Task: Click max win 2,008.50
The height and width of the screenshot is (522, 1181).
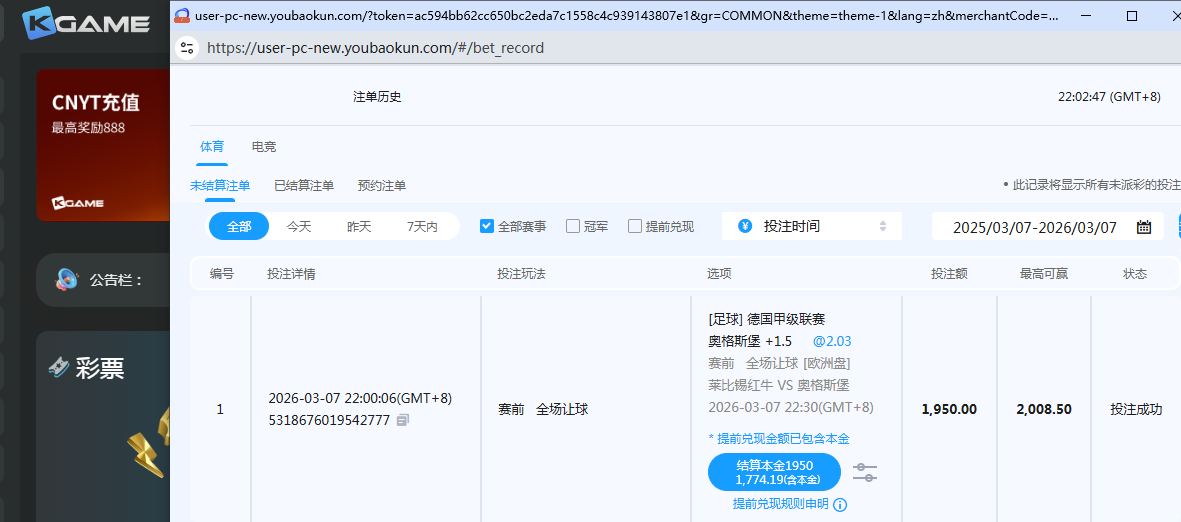Action: point(1044,410)
